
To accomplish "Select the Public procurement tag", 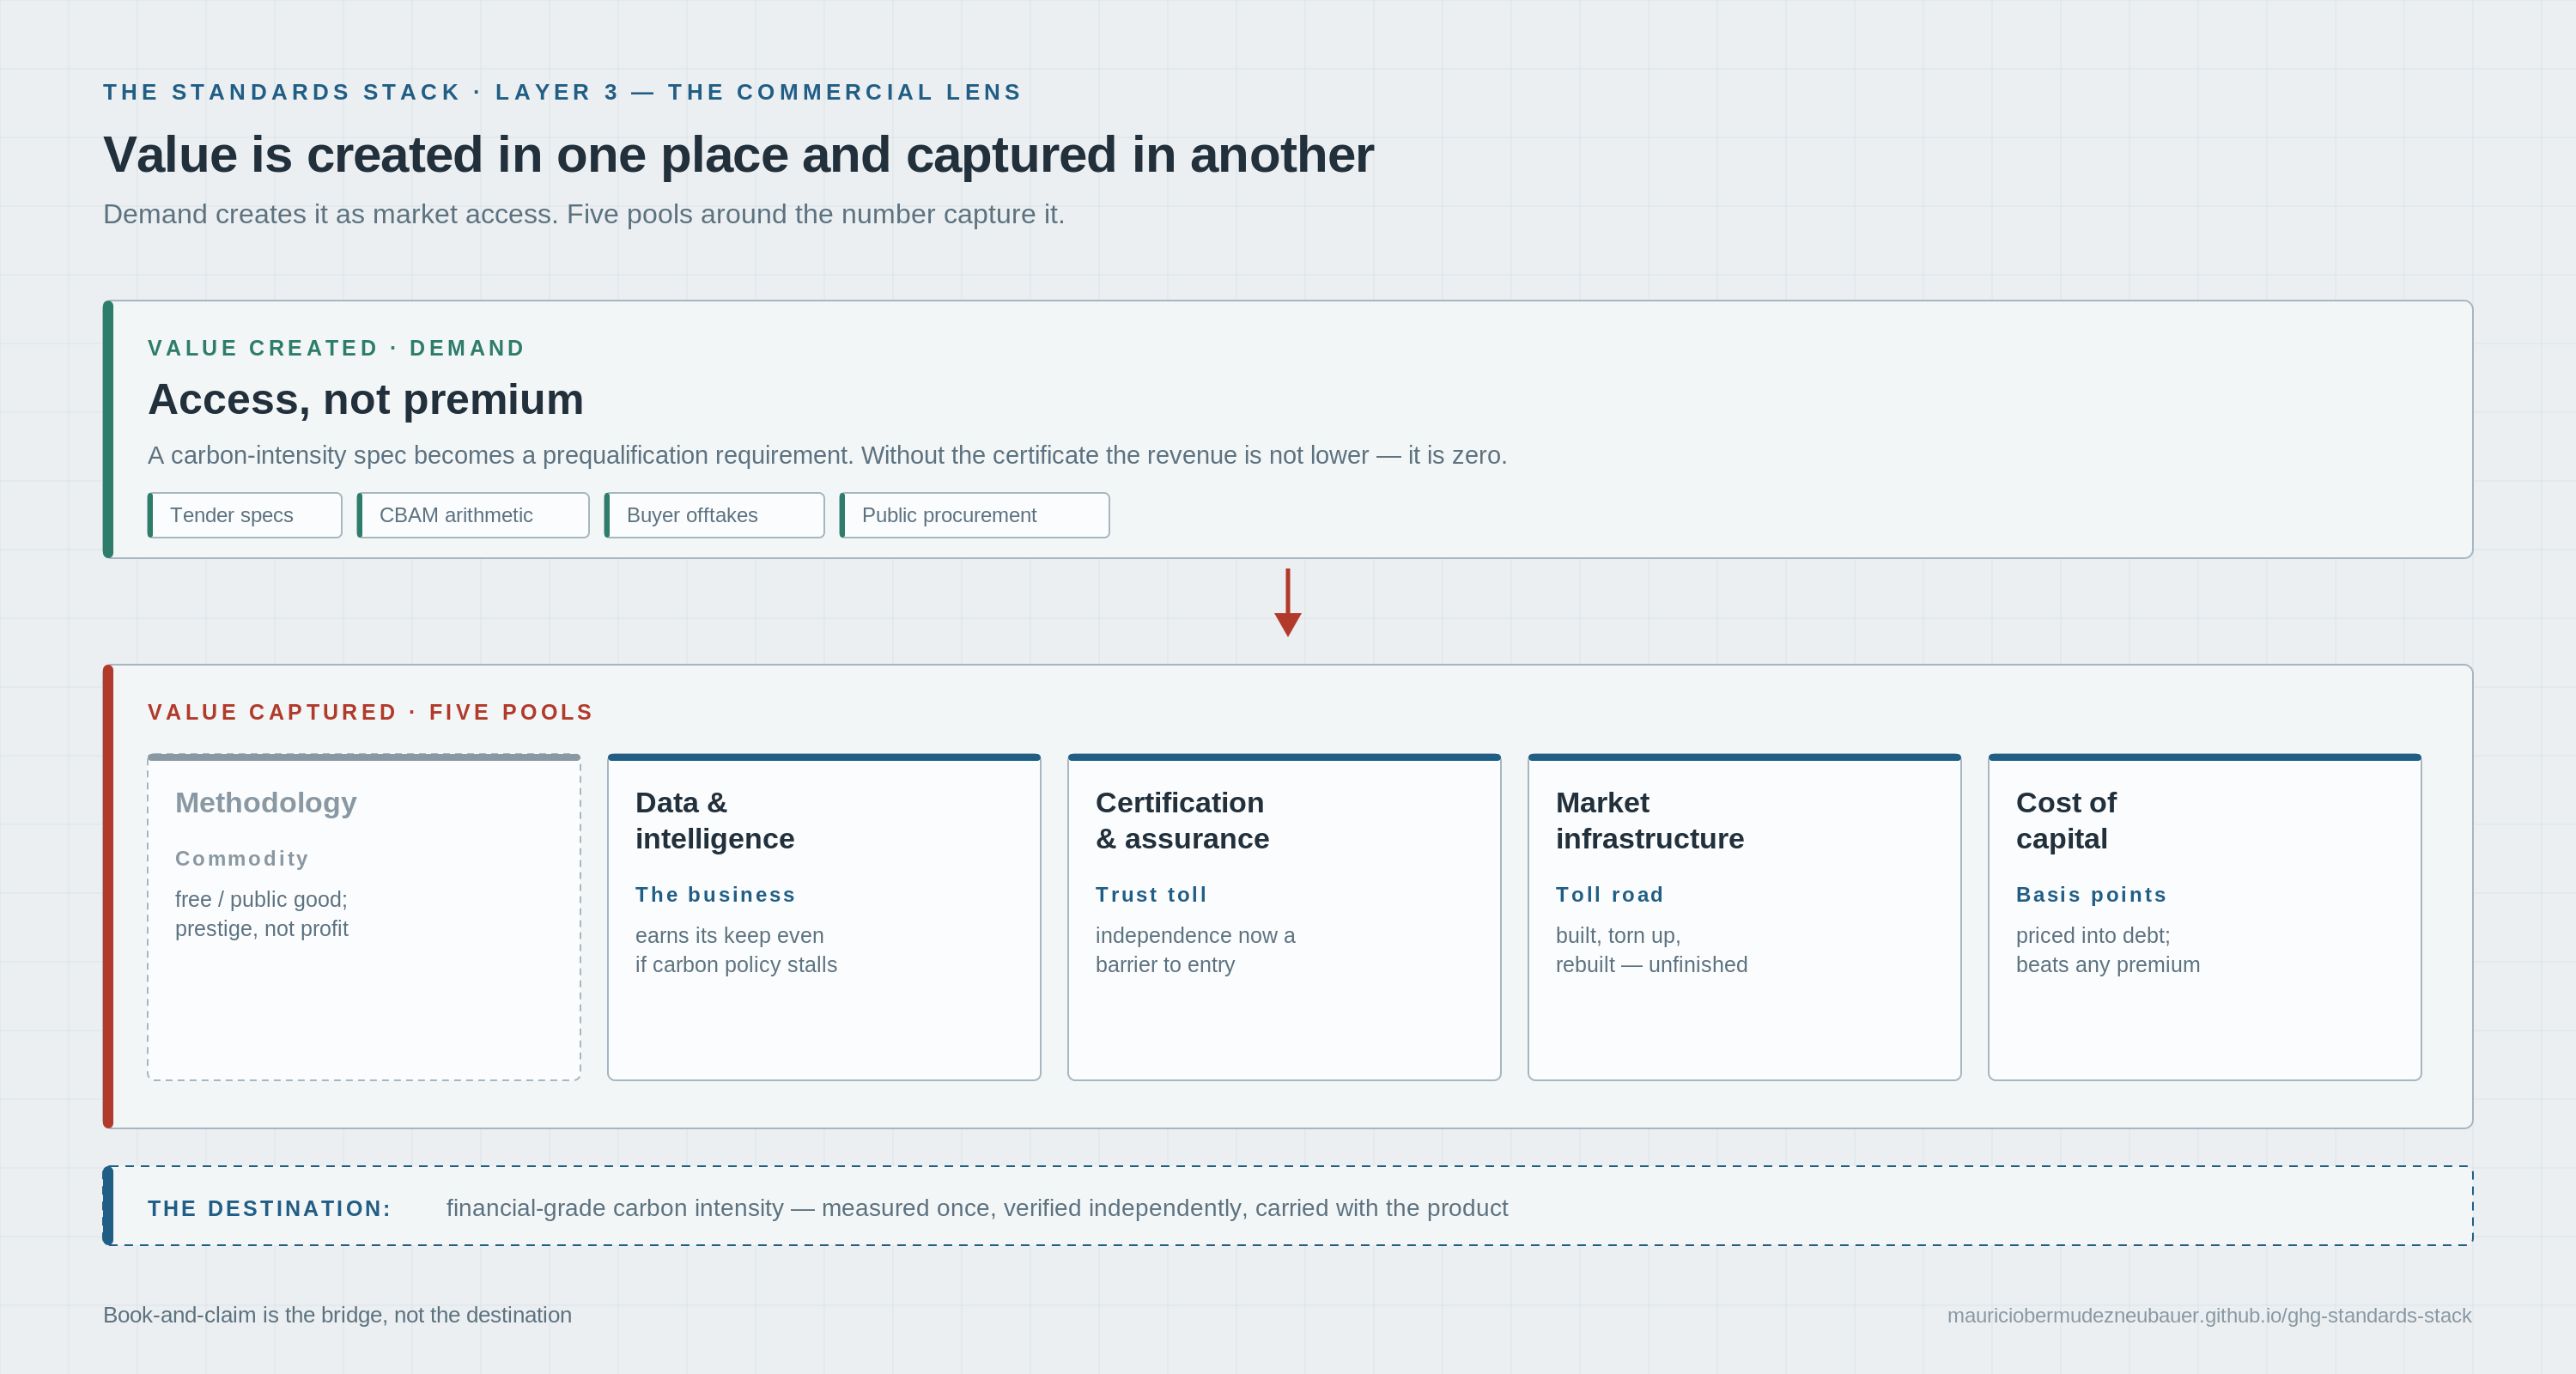I will pyautogui.click(x=974, y=515).
